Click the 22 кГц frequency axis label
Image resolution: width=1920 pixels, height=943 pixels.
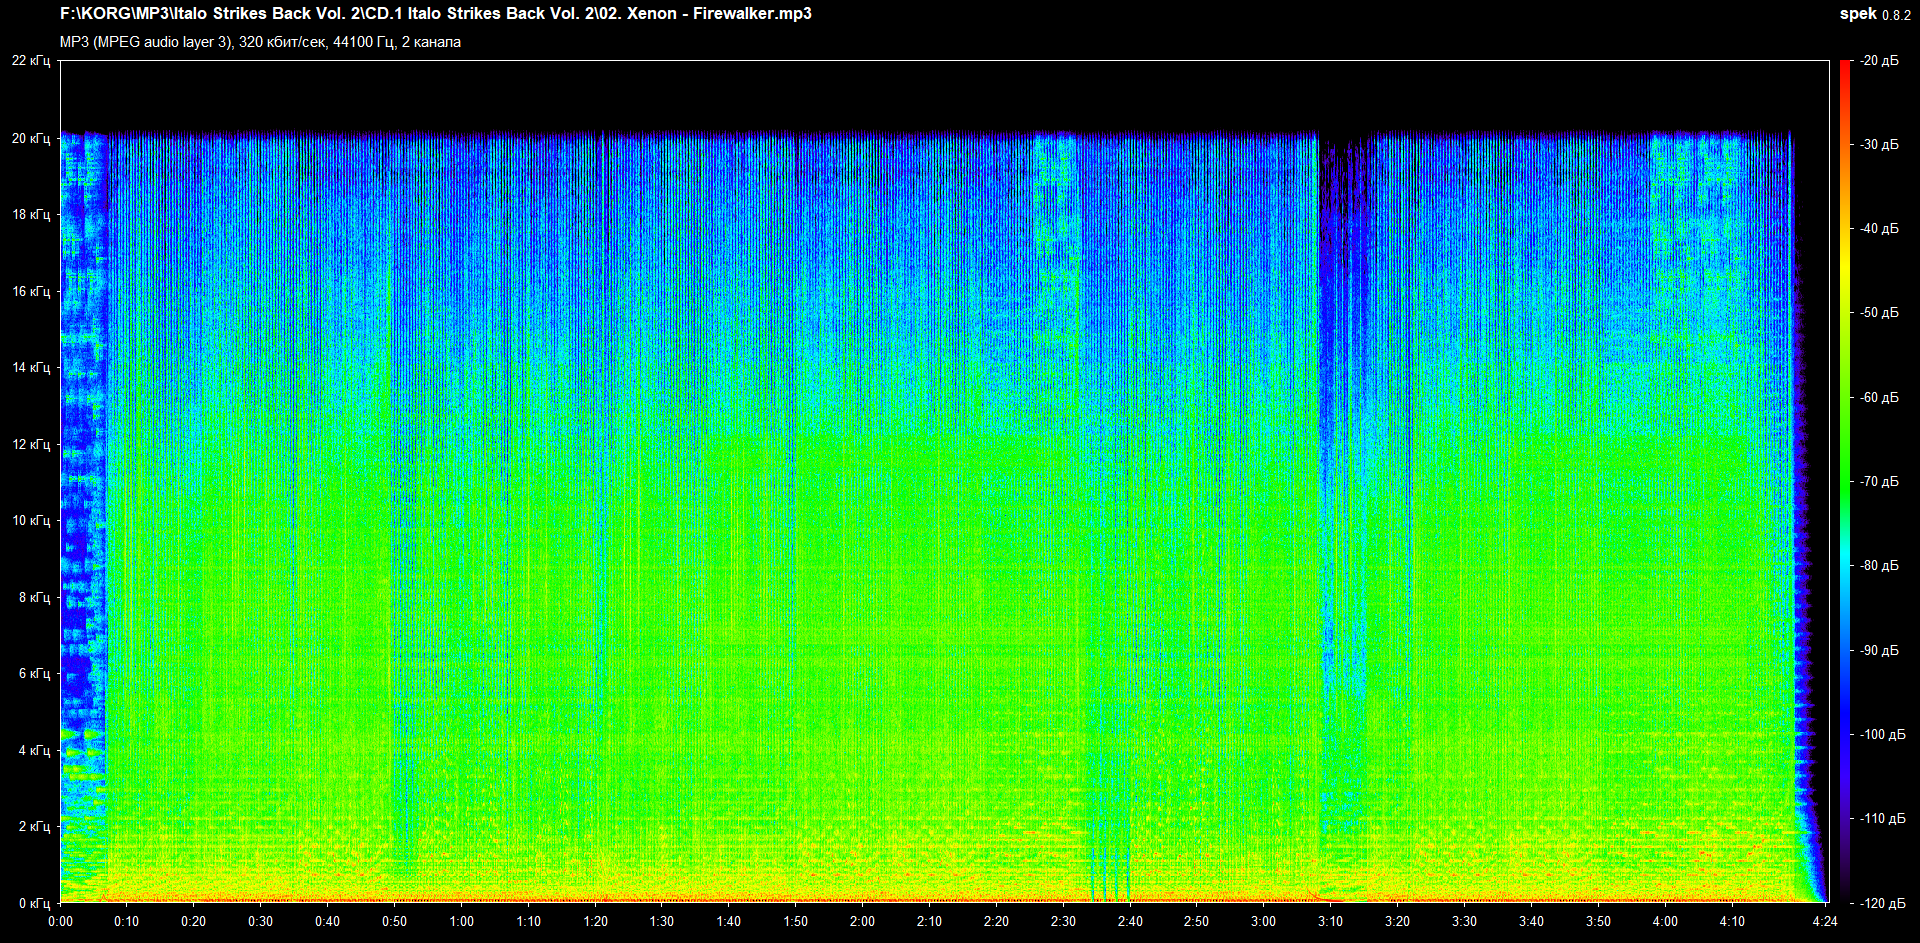[31, 61]
